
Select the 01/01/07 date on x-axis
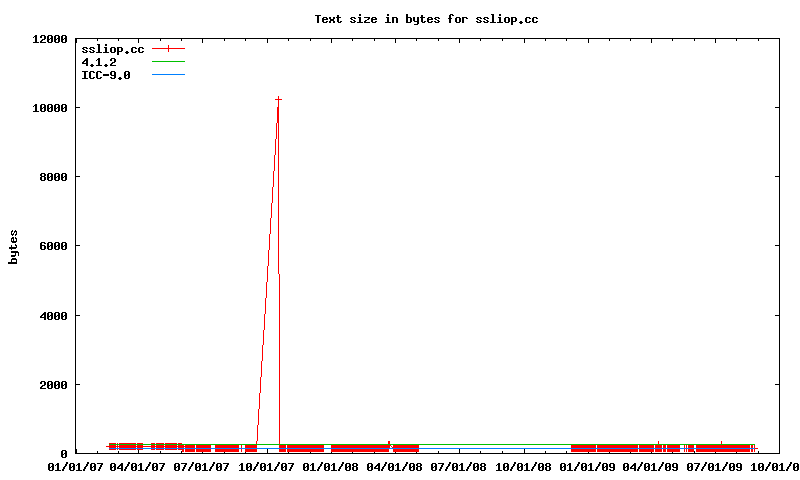[75, 466]
